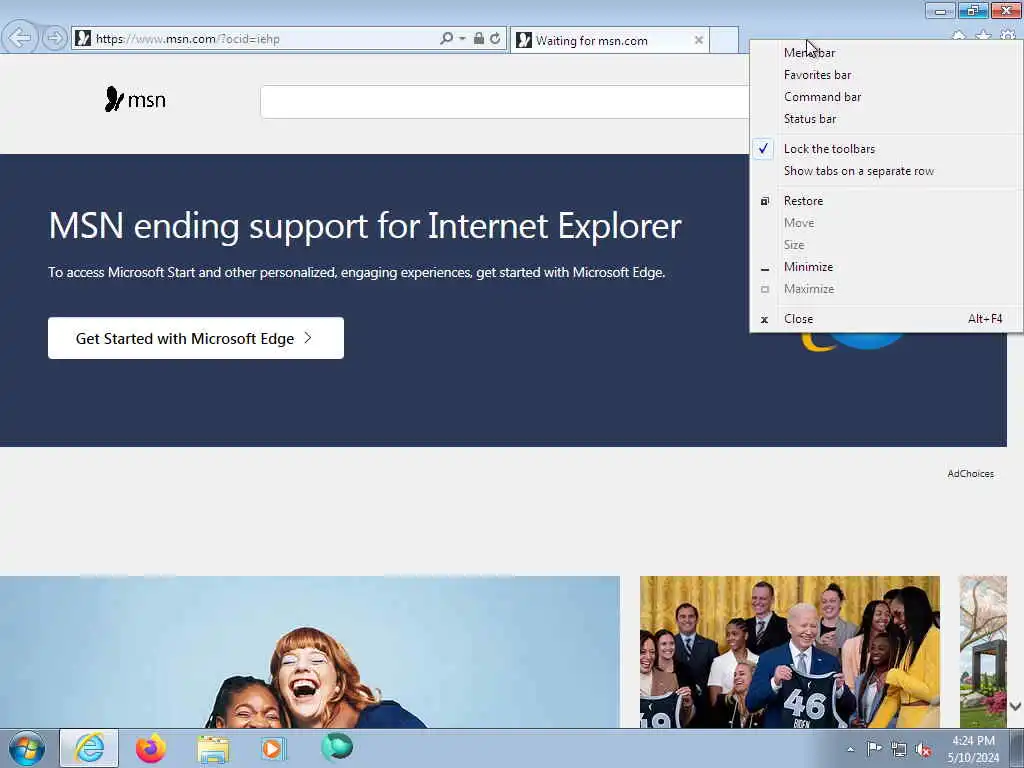Click the muted volume tray icon
This screenshot has height=768, width=1024.
923,750
